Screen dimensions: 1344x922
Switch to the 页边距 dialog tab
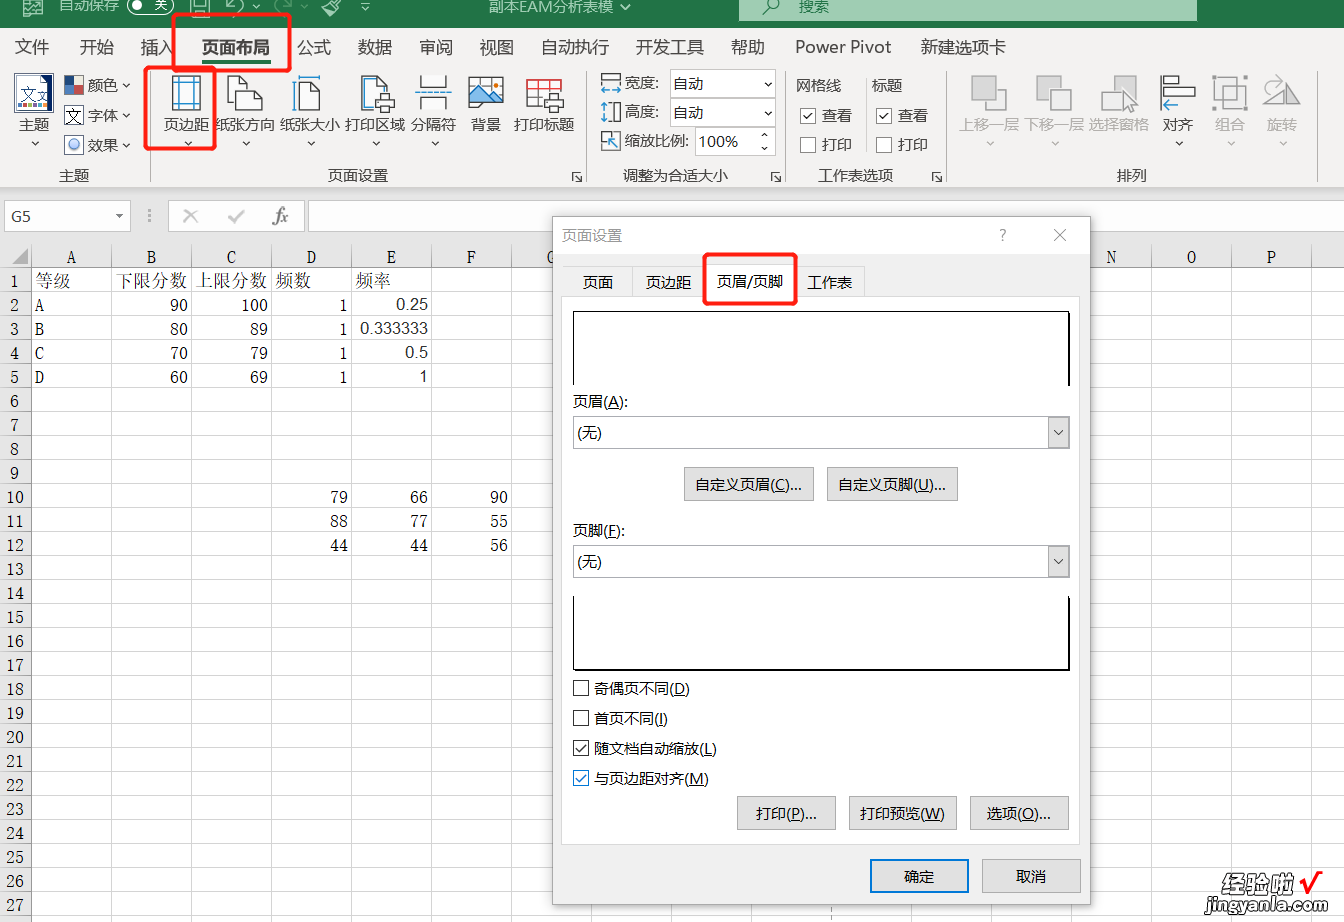coord(668,282)
